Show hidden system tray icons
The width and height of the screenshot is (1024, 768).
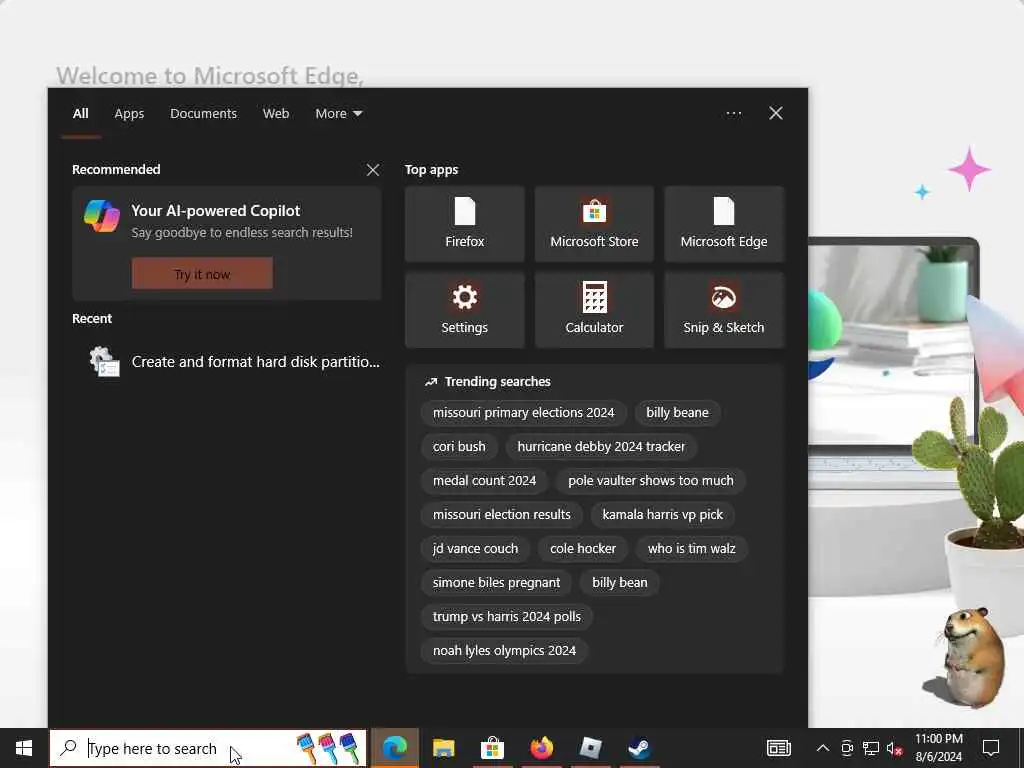(x=823, y=748)
